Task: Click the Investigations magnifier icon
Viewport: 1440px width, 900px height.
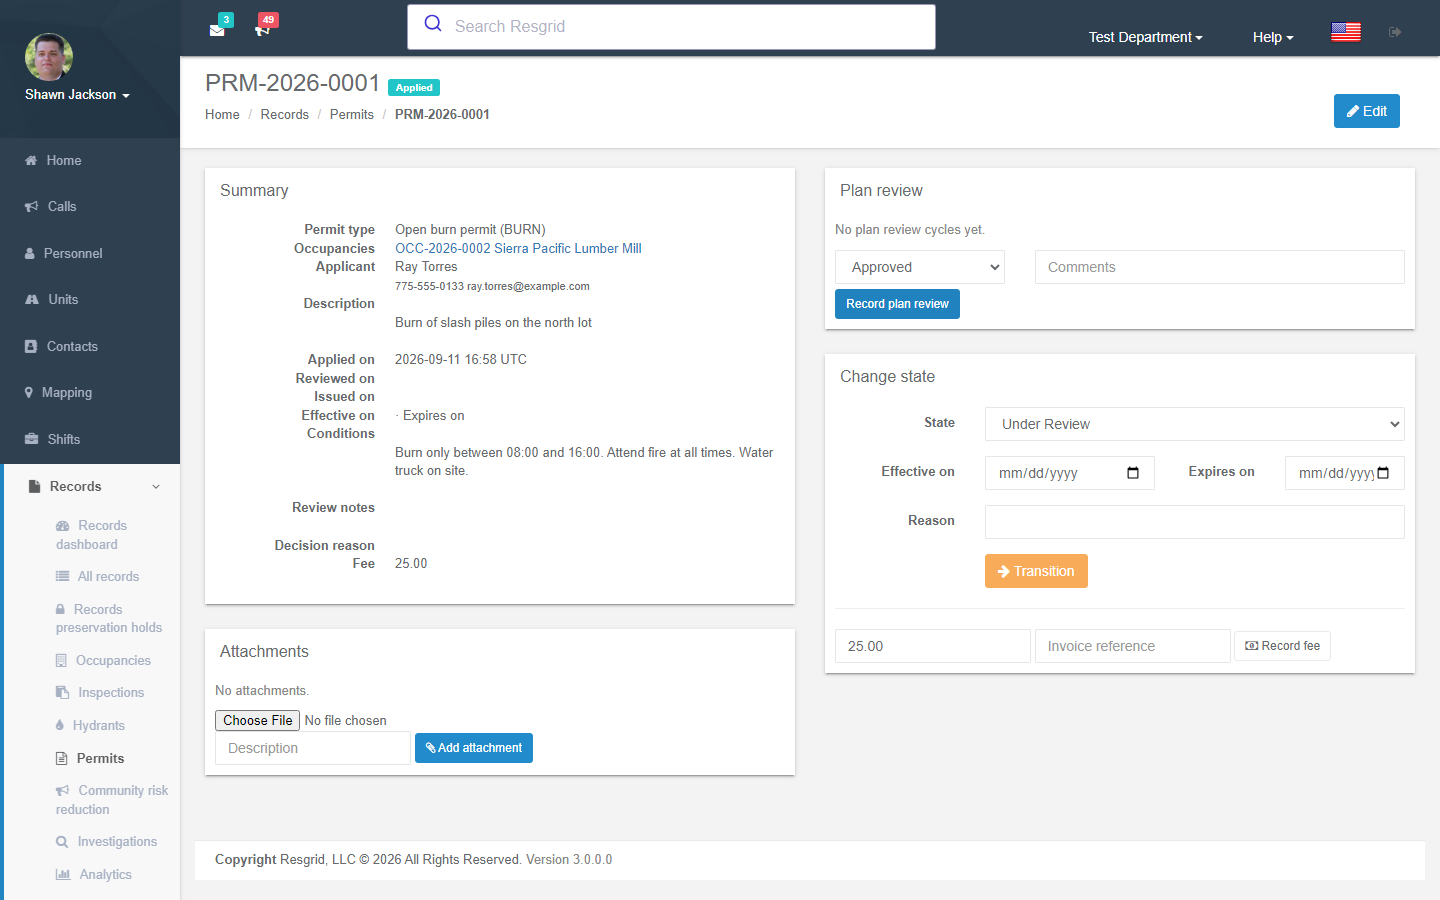Action: click(62, 842)
